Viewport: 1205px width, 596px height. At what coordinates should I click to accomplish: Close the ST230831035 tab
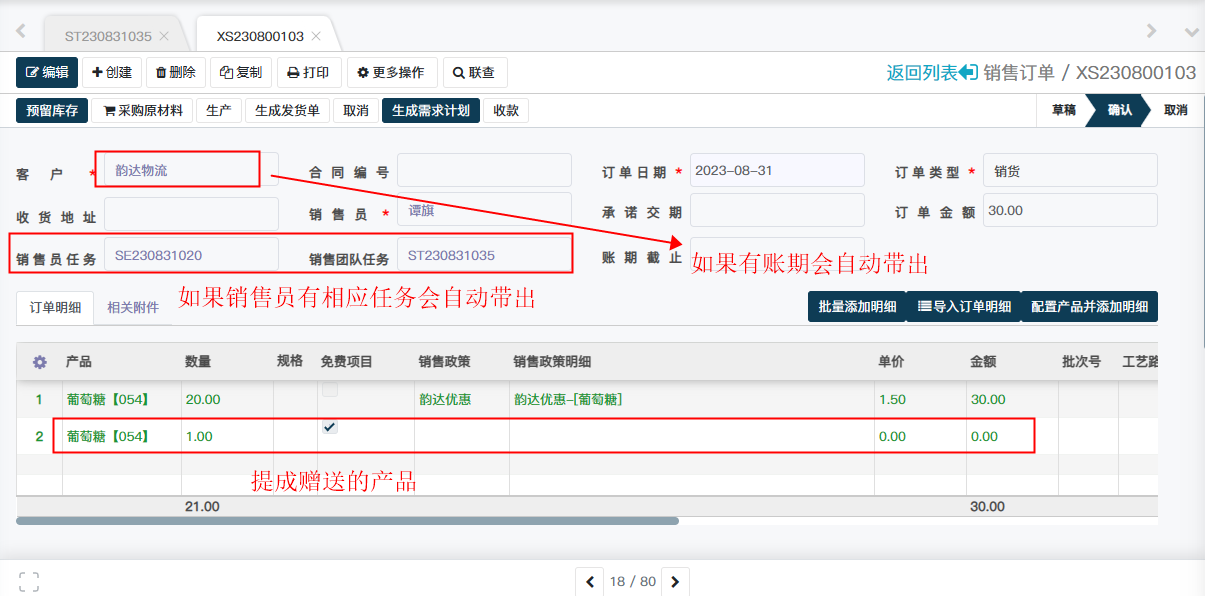[x=164, y=36]
